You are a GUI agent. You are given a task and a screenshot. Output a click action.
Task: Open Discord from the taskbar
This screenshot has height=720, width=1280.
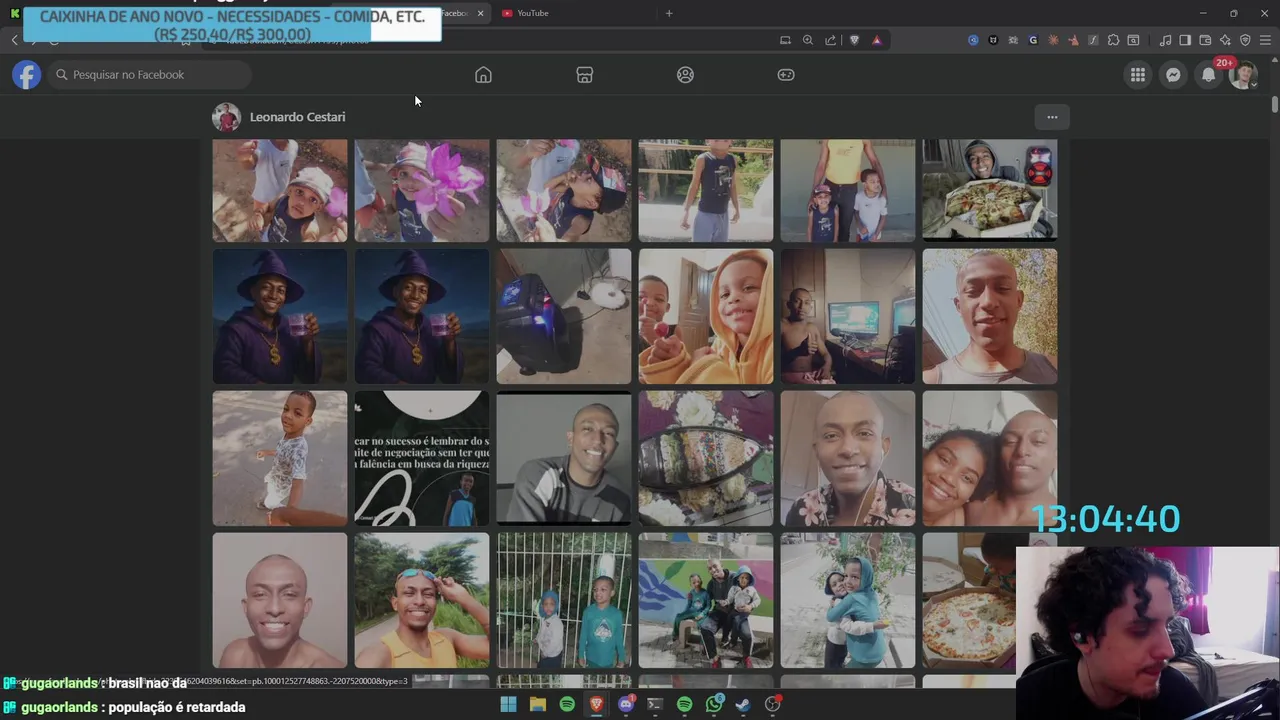(626, 705)
